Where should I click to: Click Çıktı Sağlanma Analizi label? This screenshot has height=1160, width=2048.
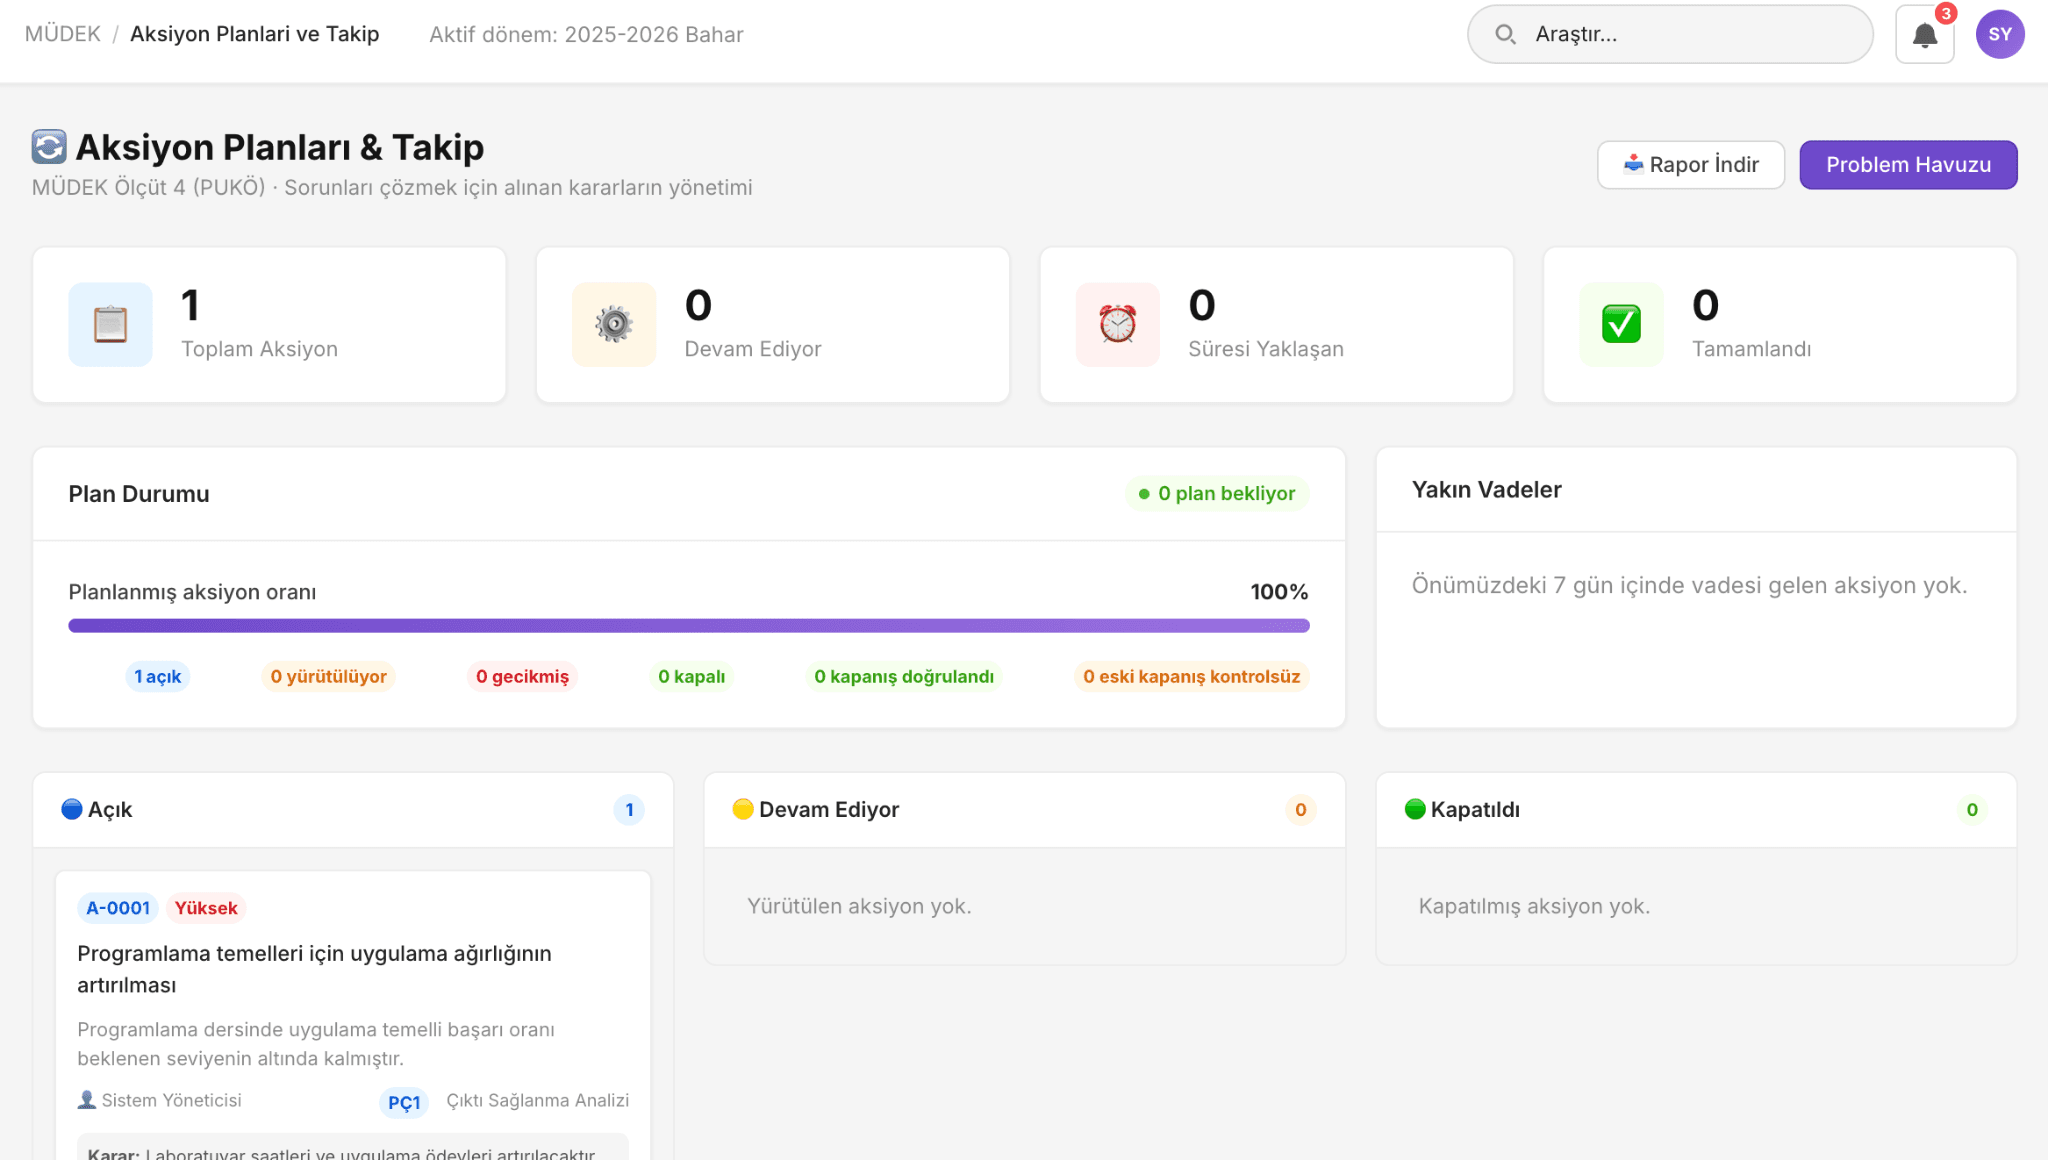point(537,1100)
